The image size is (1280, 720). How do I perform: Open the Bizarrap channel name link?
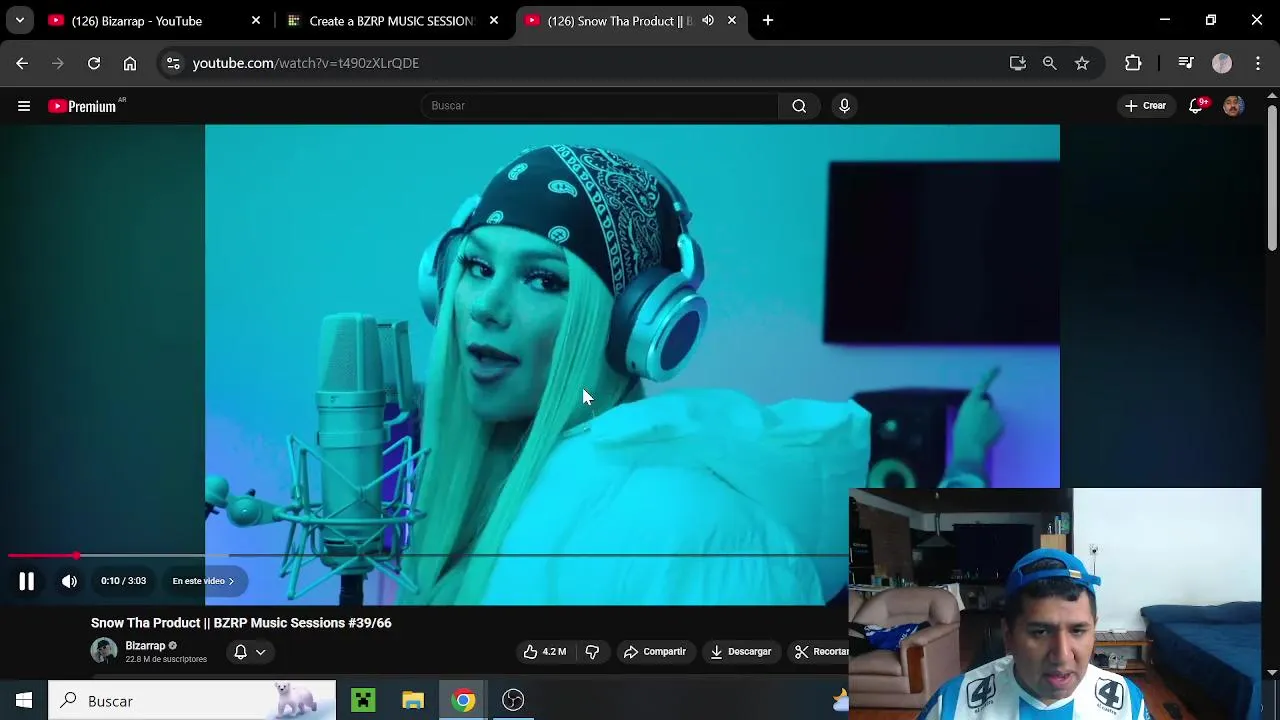point(145,646)
